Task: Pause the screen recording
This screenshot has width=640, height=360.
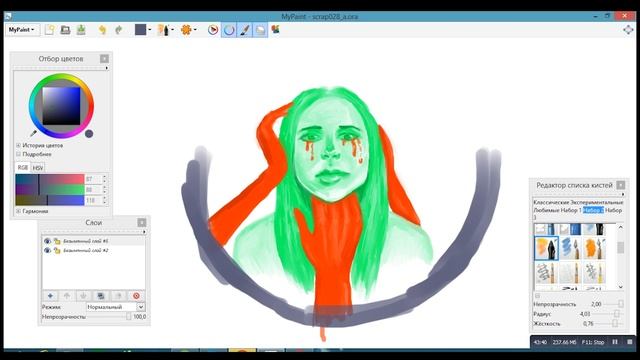Action: click(x=615, y=342)
